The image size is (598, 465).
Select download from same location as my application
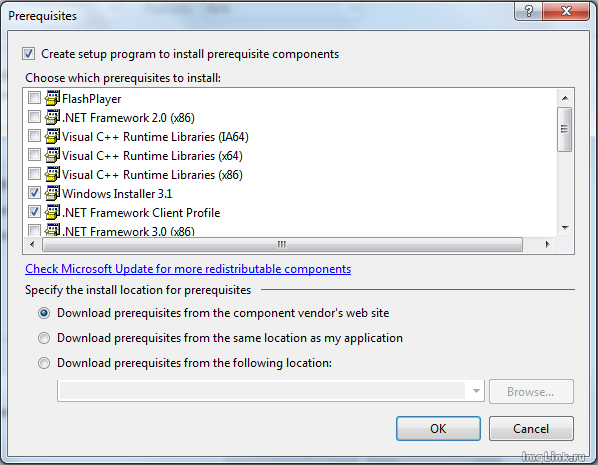pos(44,338)
